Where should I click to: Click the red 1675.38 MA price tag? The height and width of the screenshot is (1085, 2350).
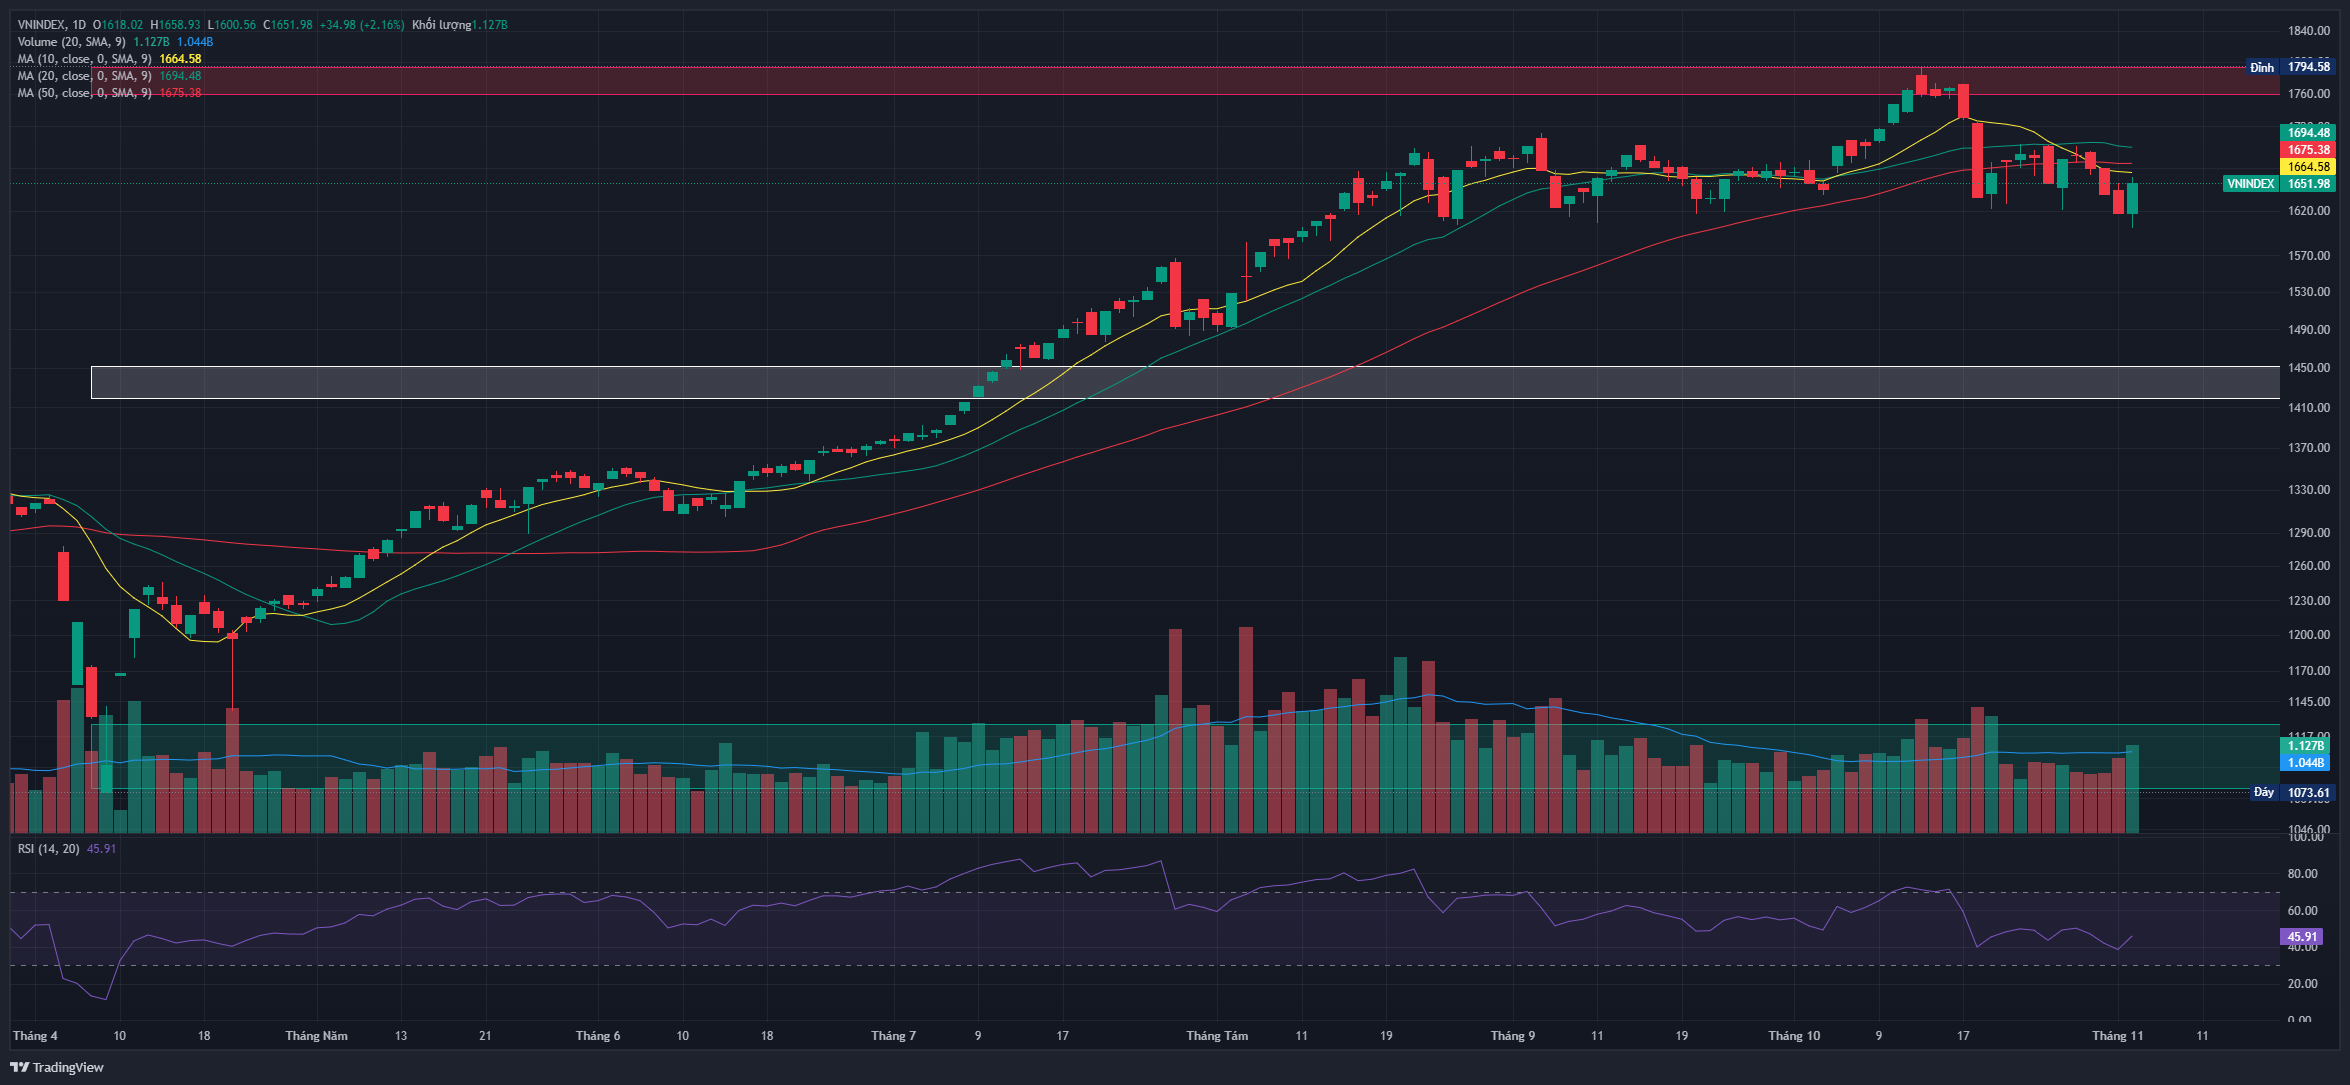click(x=2308, y=150)
